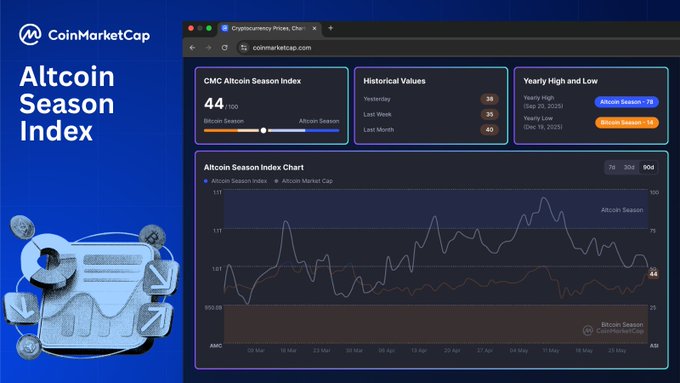This screenshot has width=680, height=383.
Task: Reload the page with refresh icon
Action: coord(225,48)
